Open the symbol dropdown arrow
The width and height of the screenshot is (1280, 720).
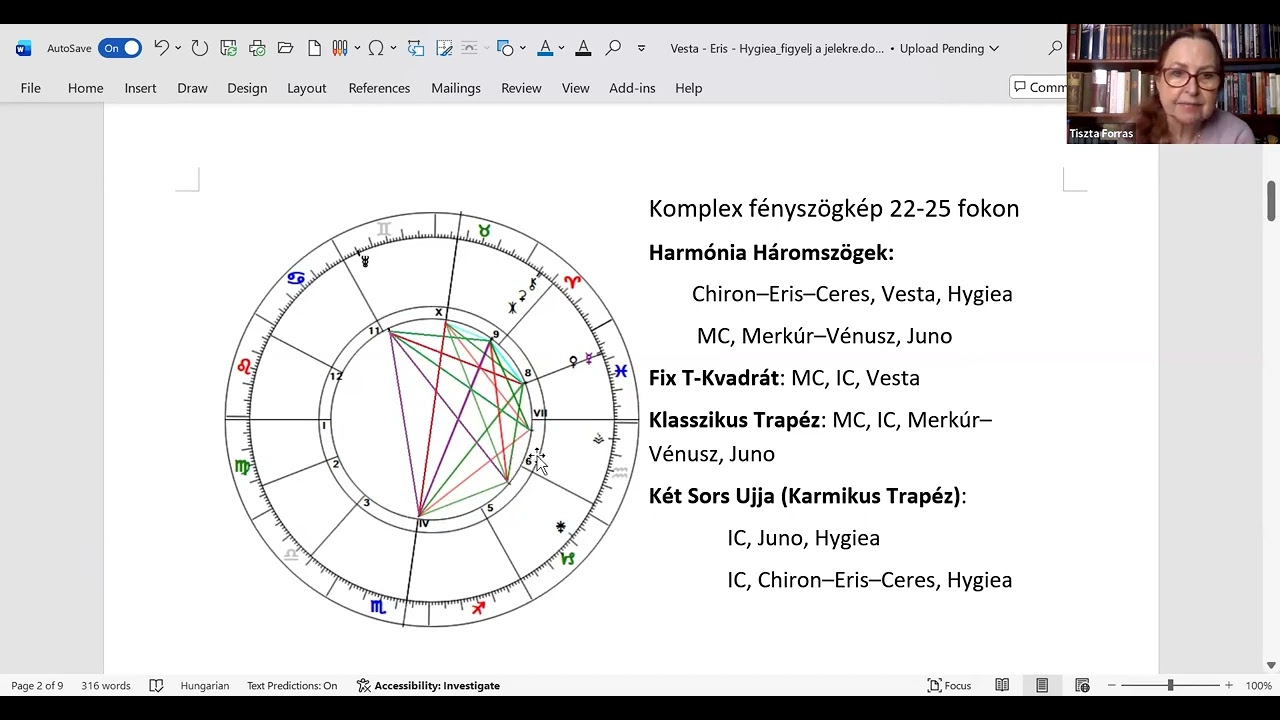(x=393, y=48)
